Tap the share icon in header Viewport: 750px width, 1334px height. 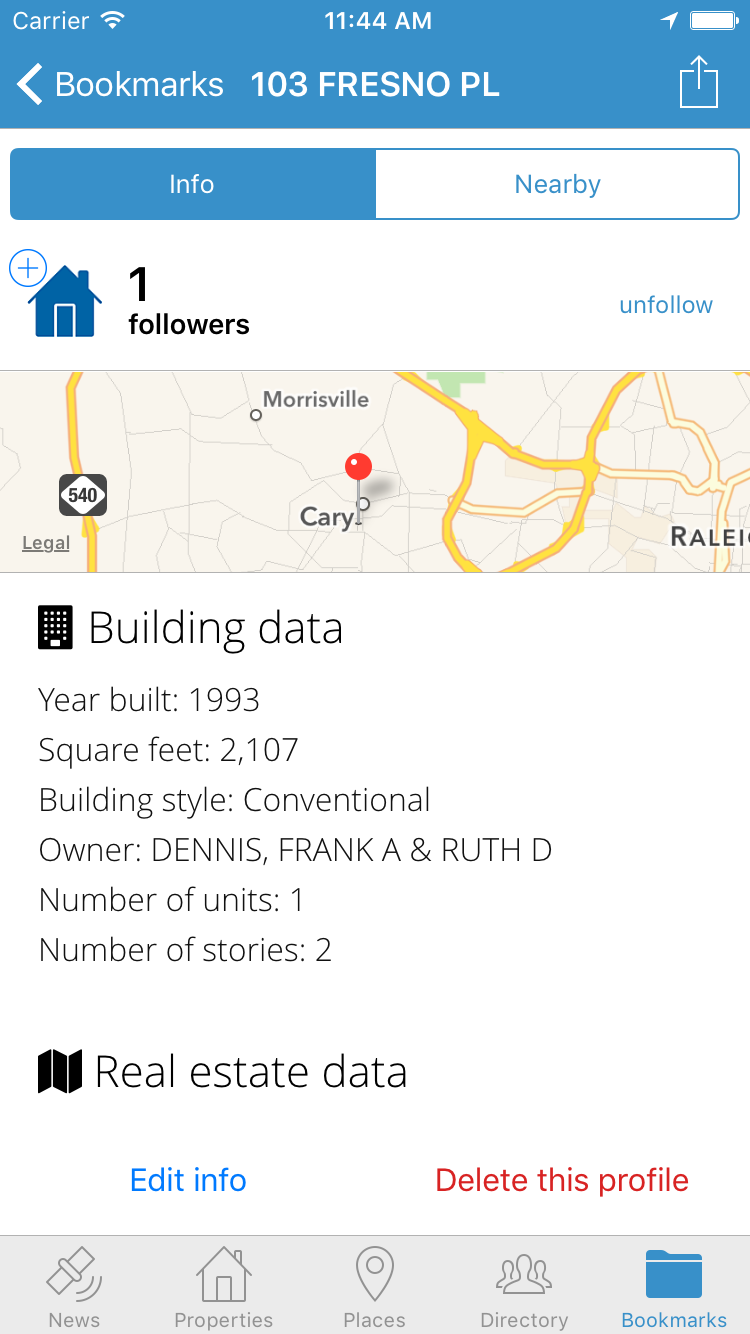click(699, 82)
